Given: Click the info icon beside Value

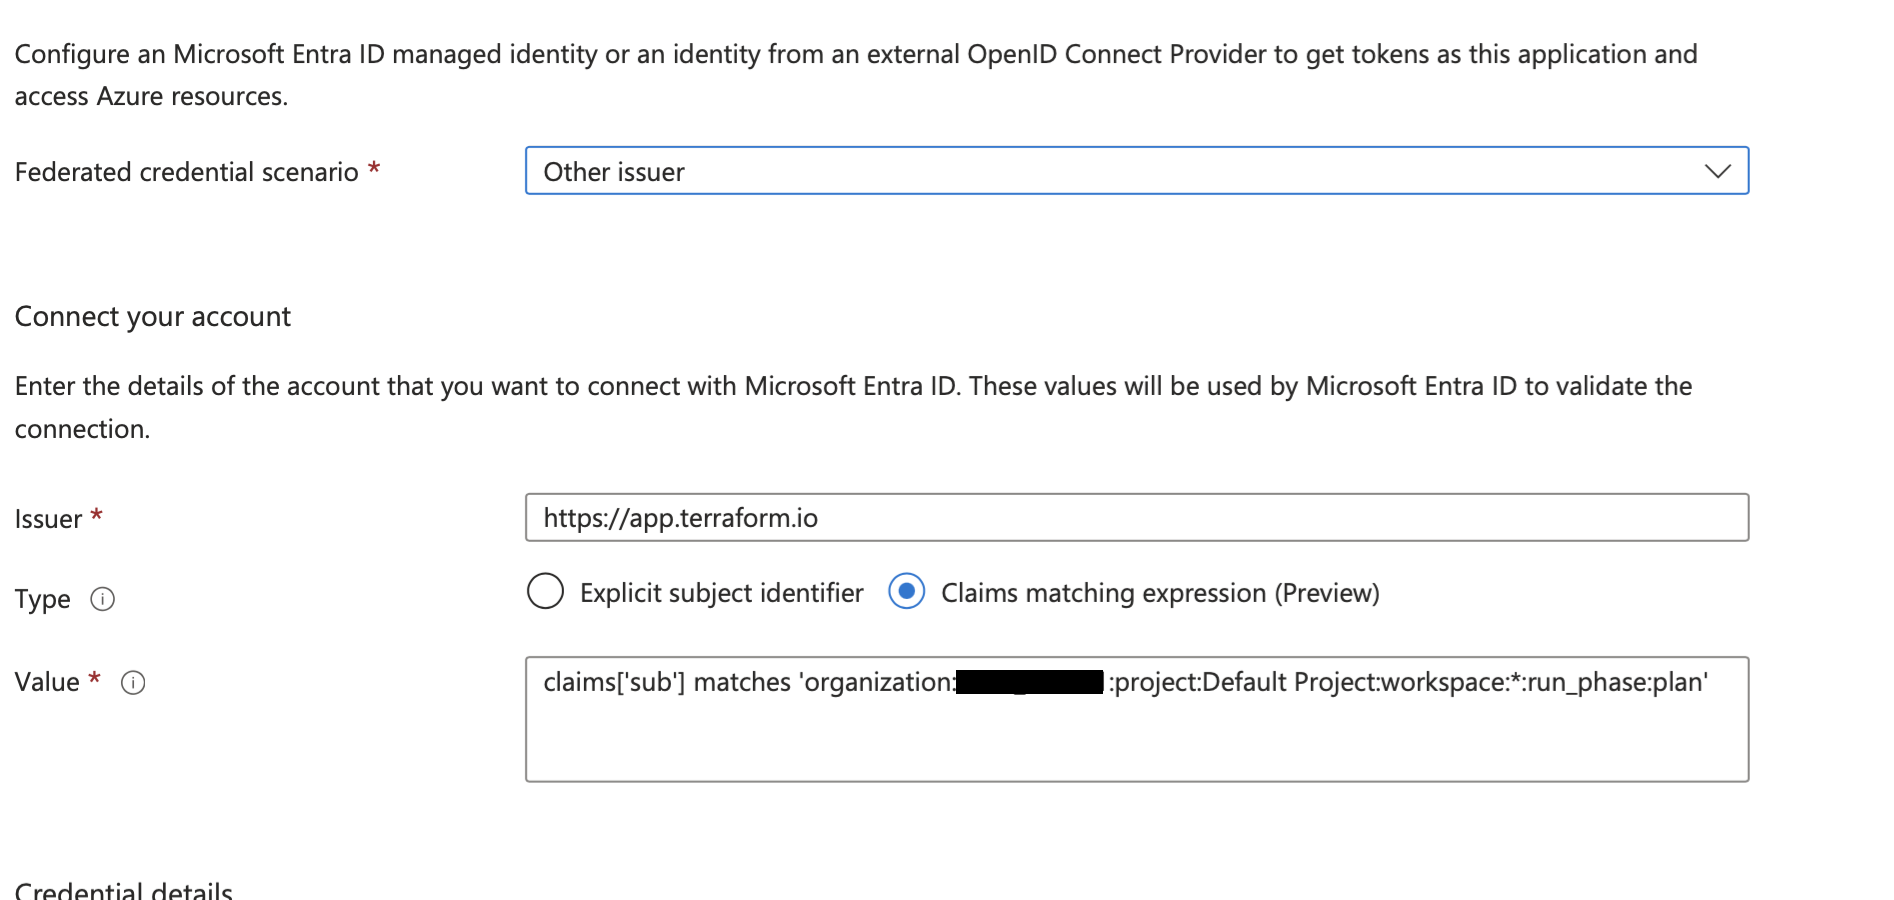Looking at the screenshot, I should point(133,683).
